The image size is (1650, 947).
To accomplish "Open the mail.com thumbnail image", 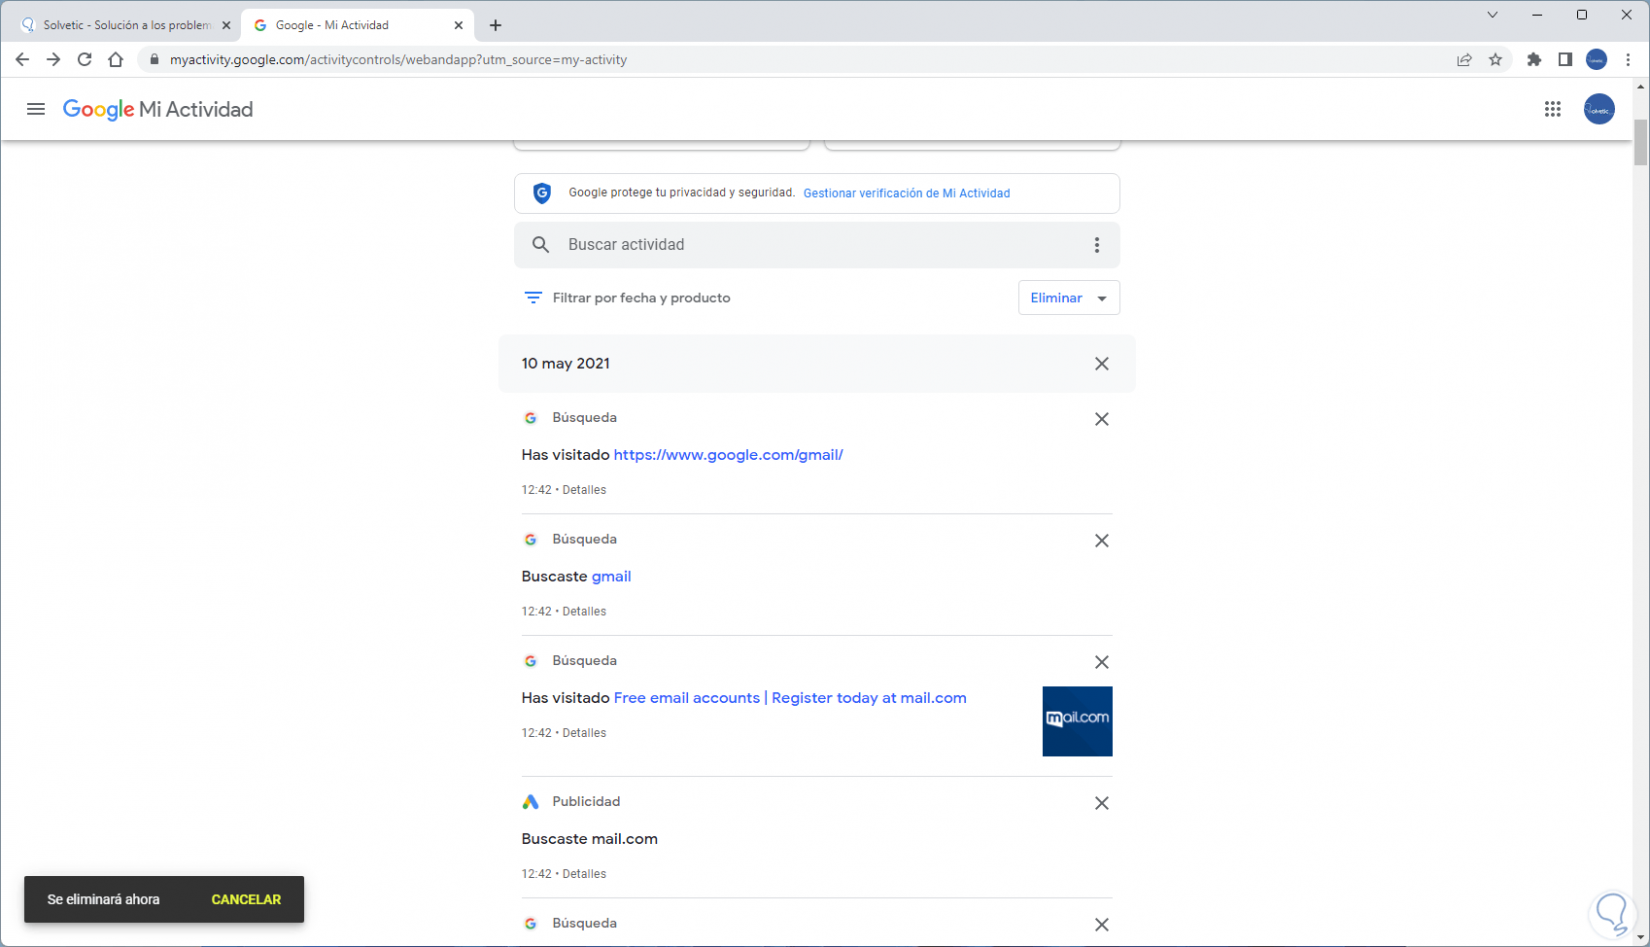I will pyautogui.click(x=1077, y=721).
